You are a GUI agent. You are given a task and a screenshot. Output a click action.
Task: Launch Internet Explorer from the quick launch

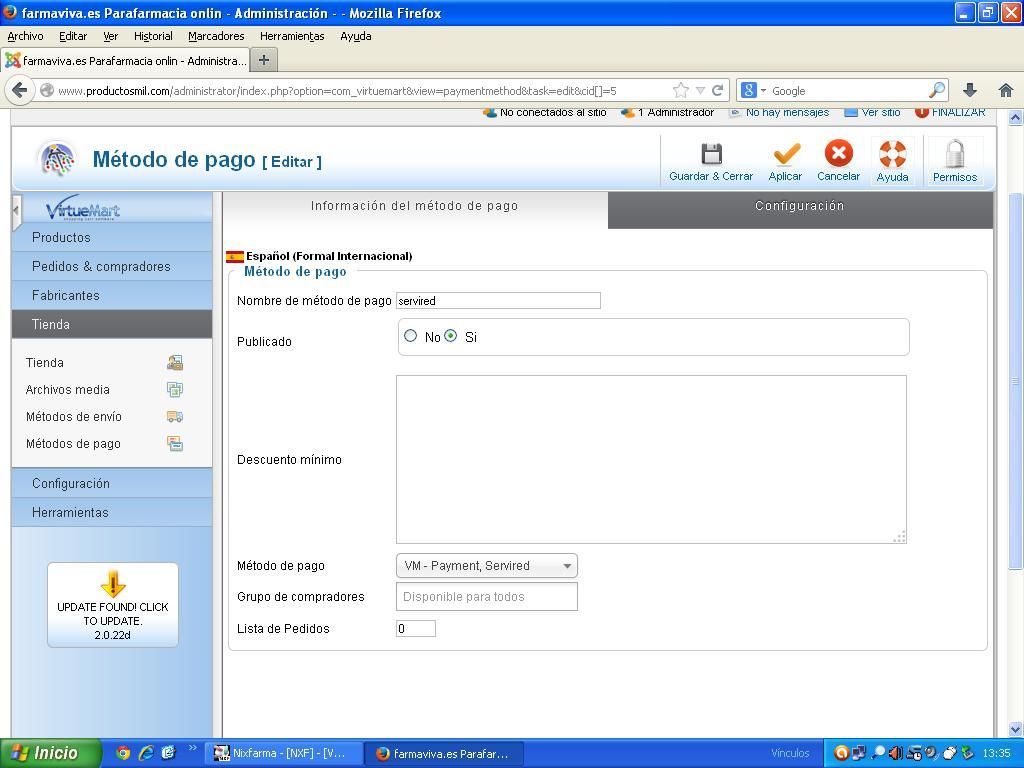[x=146, y=753]
